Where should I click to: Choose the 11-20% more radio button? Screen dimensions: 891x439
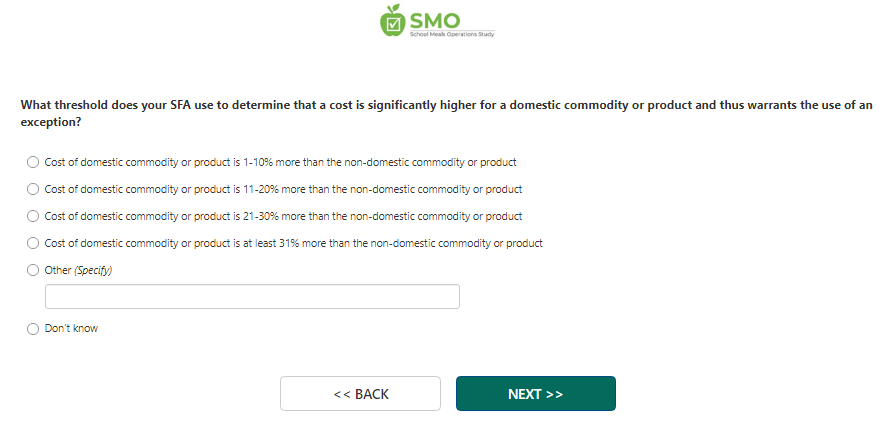(x=32, y=189)
